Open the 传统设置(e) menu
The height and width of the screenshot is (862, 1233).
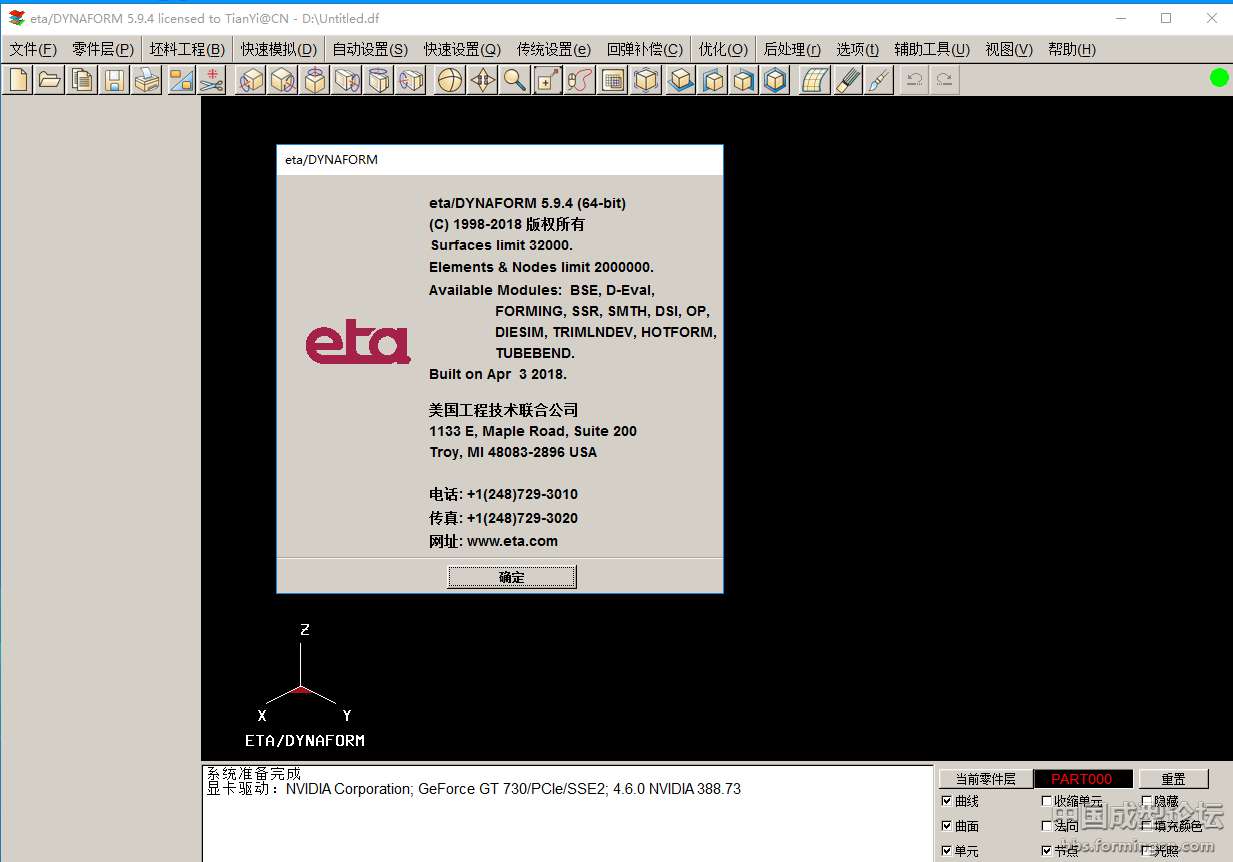[554, 49]
